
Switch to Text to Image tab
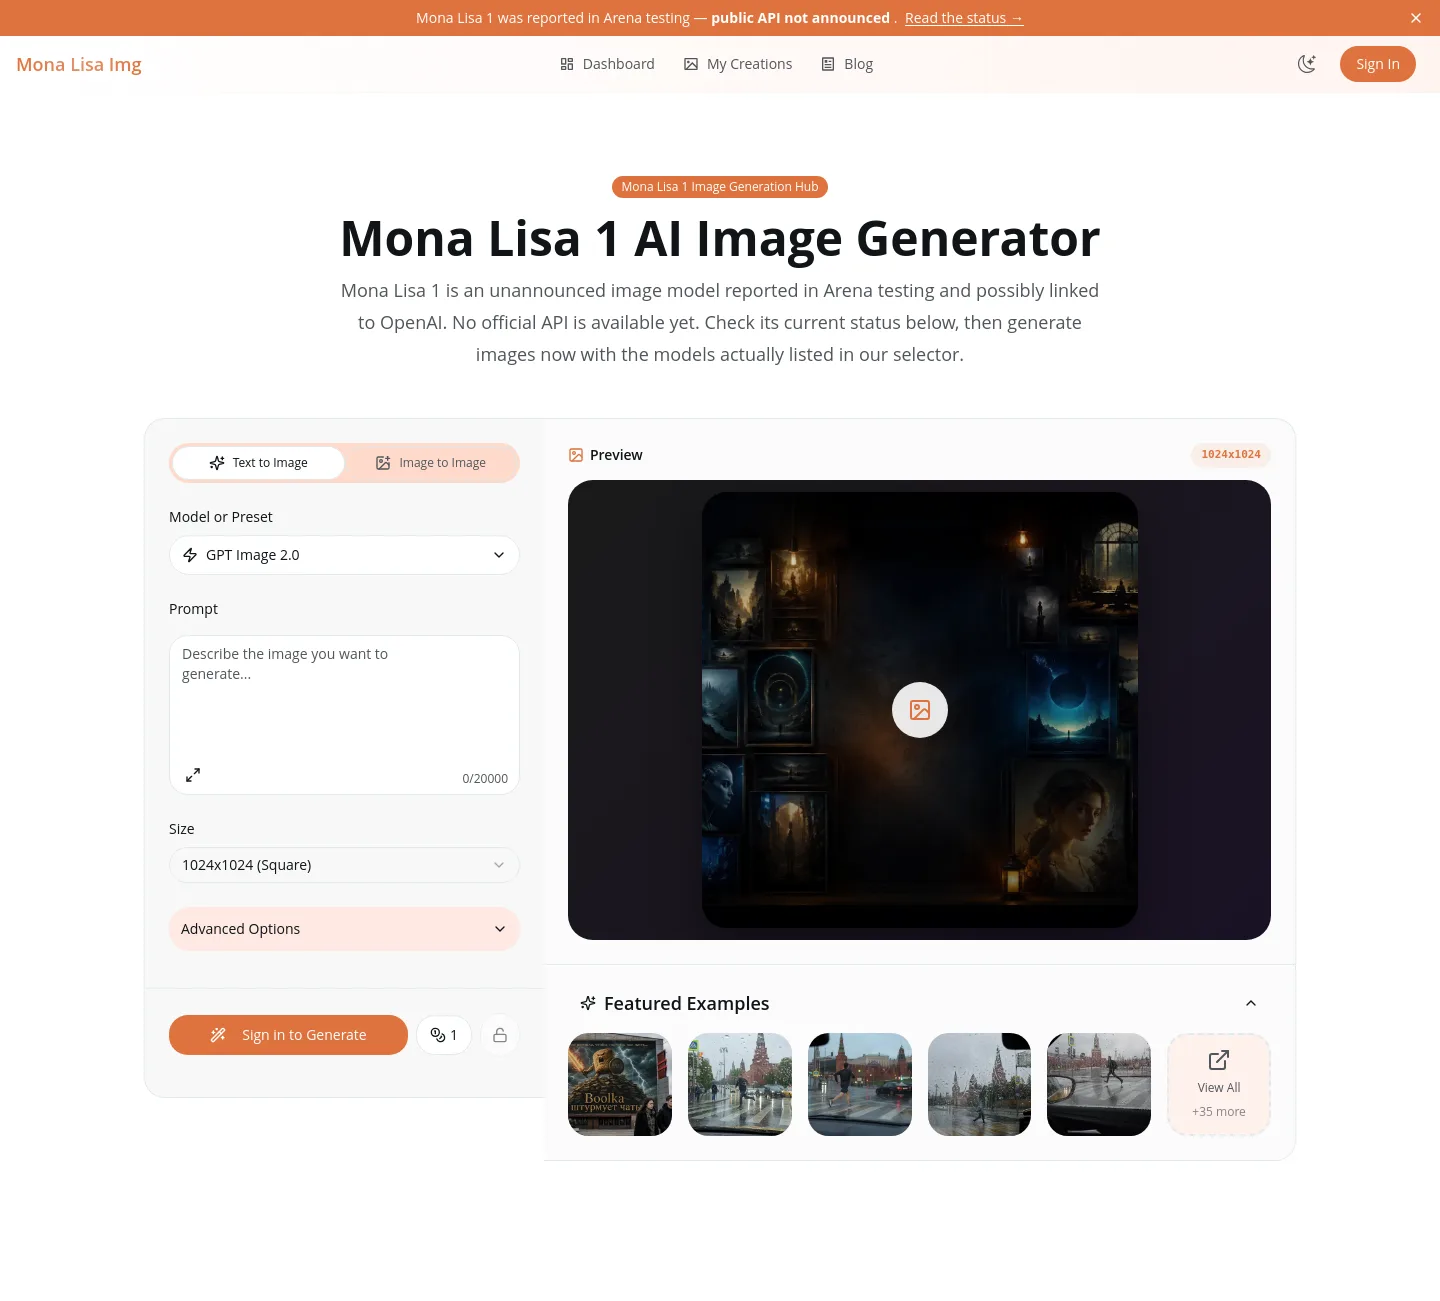click(258, 463)
